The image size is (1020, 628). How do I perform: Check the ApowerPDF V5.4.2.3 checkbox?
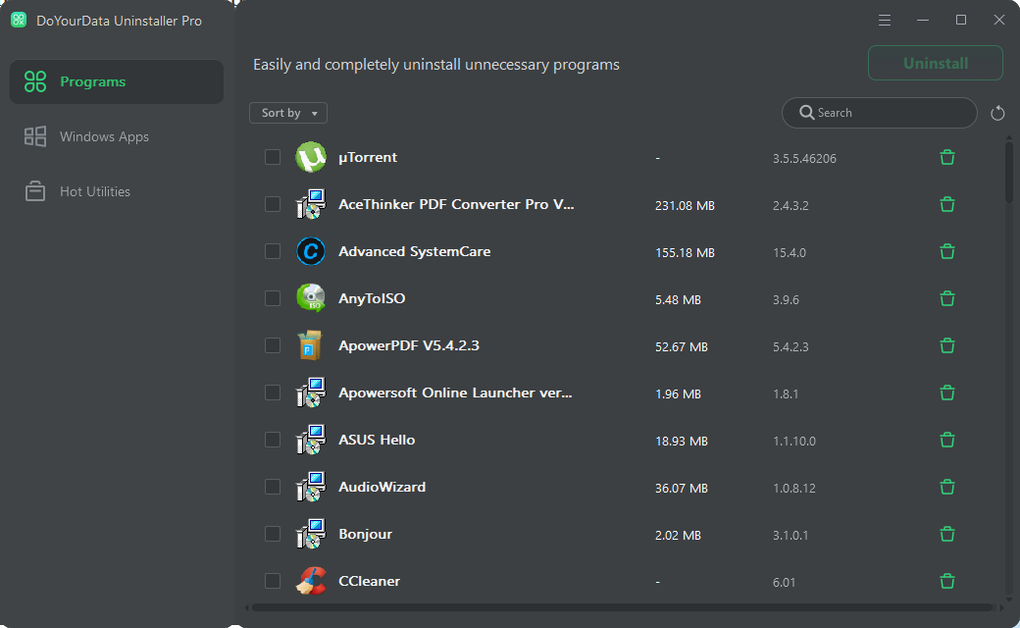tap(273, 346)
